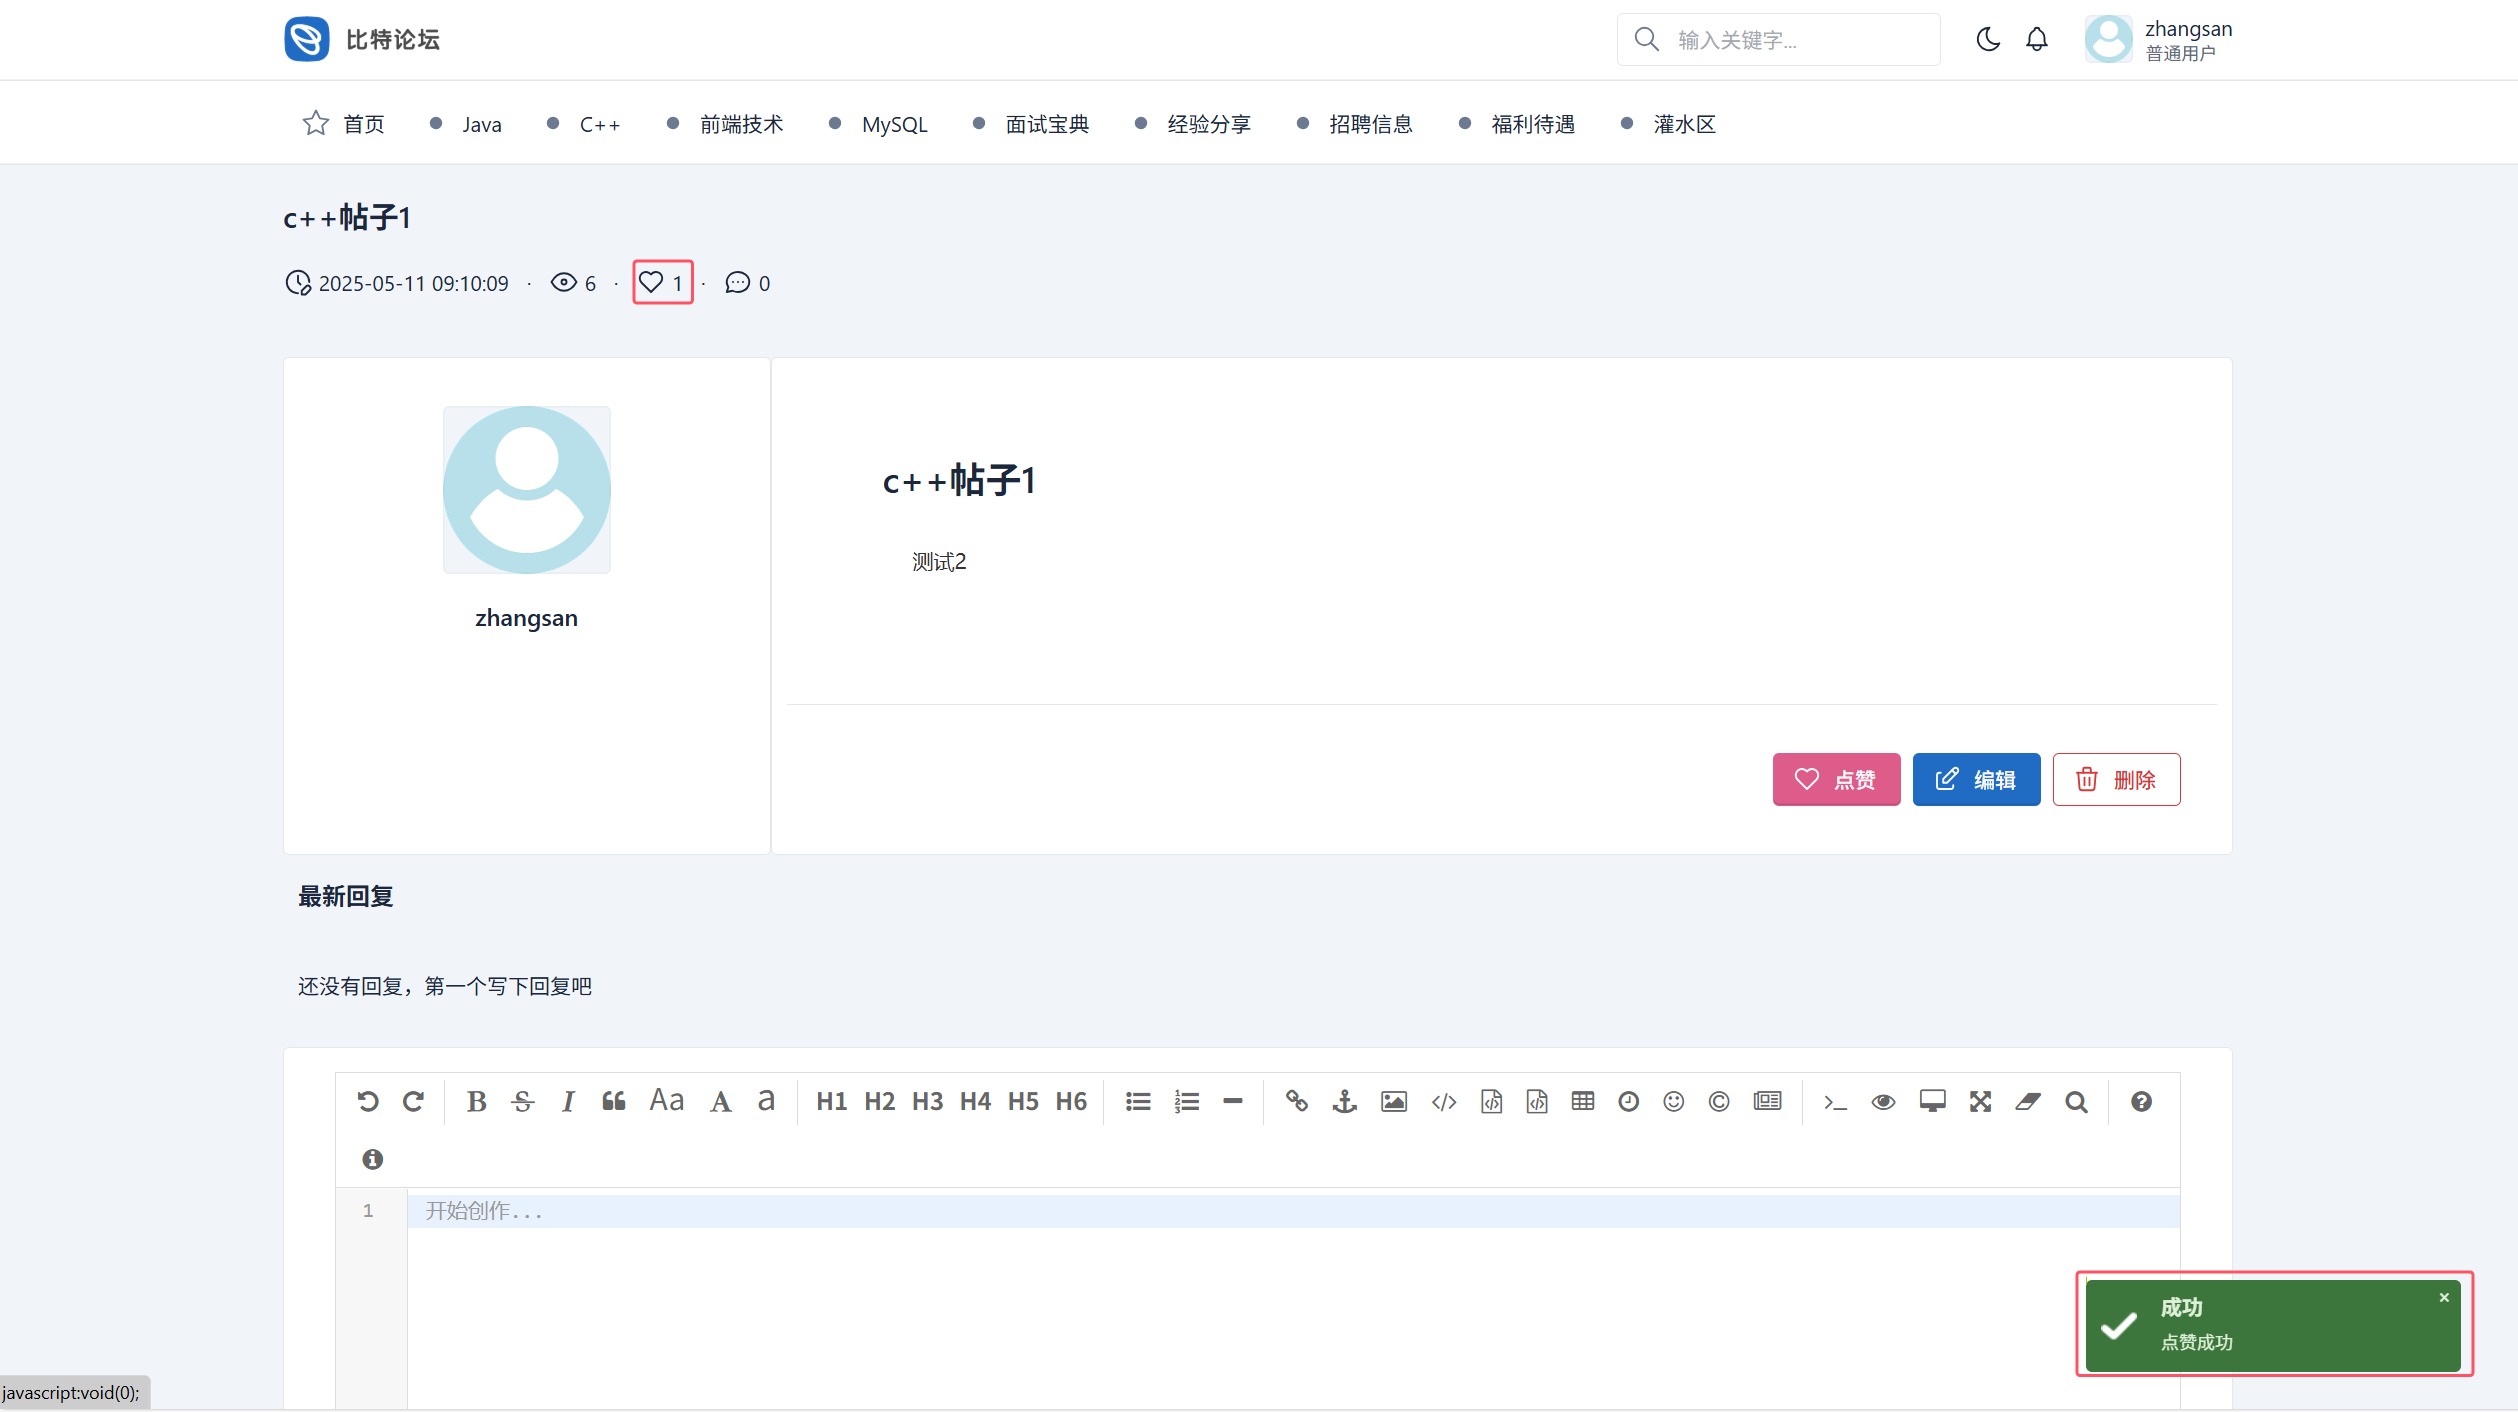Click the bold formatting icon in editor
The height and width of the screenshot is (1412, 2518).
(x=476, y=1101)
